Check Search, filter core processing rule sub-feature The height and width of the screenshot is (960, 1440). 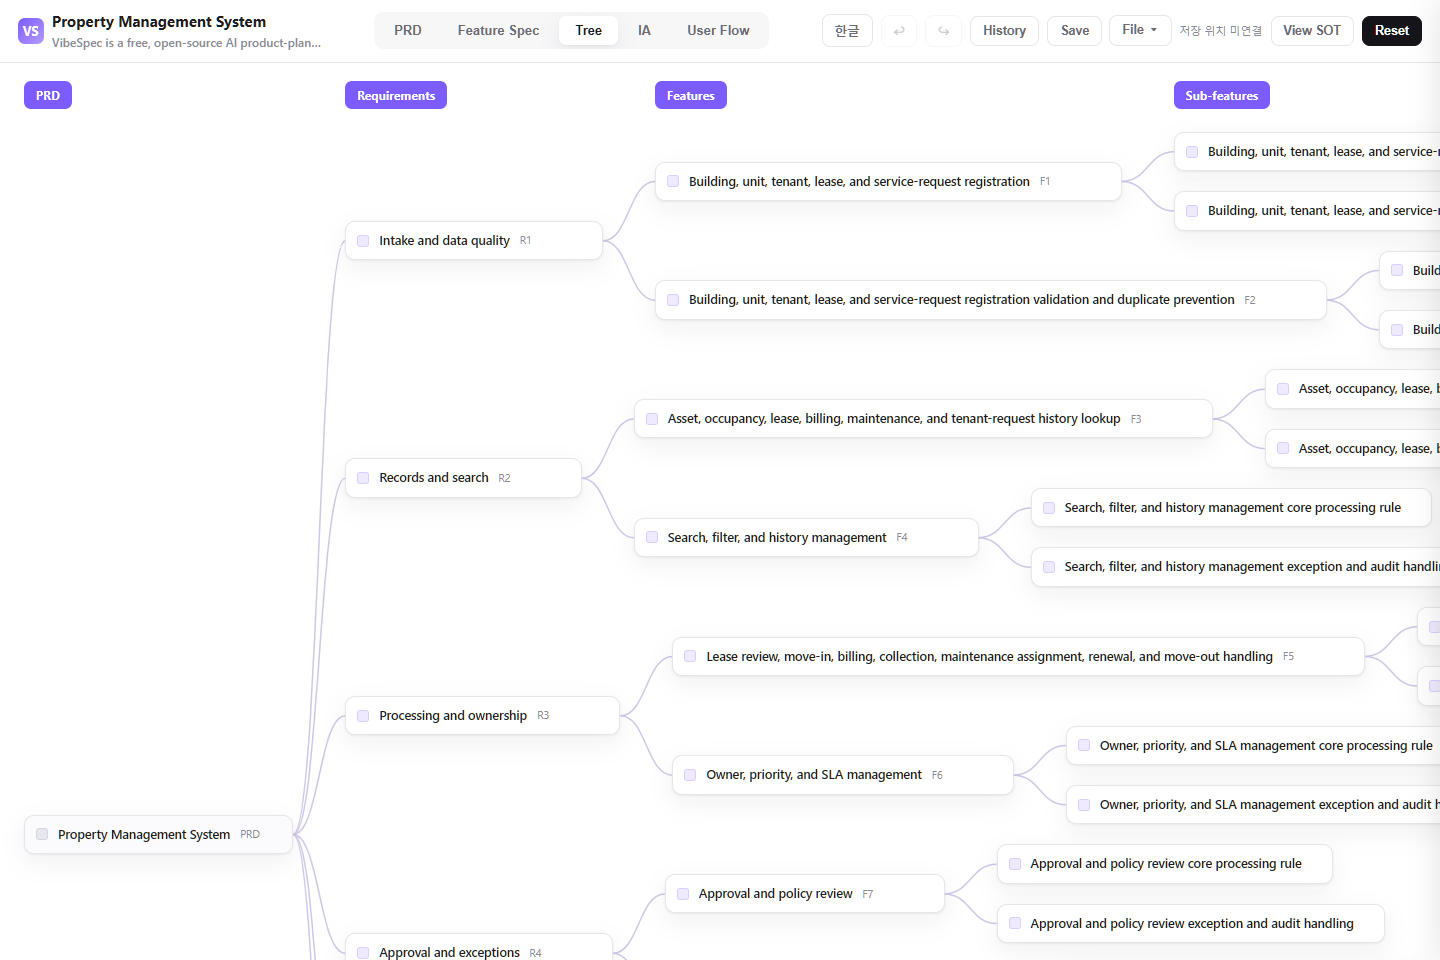(x=1049, y=508)
